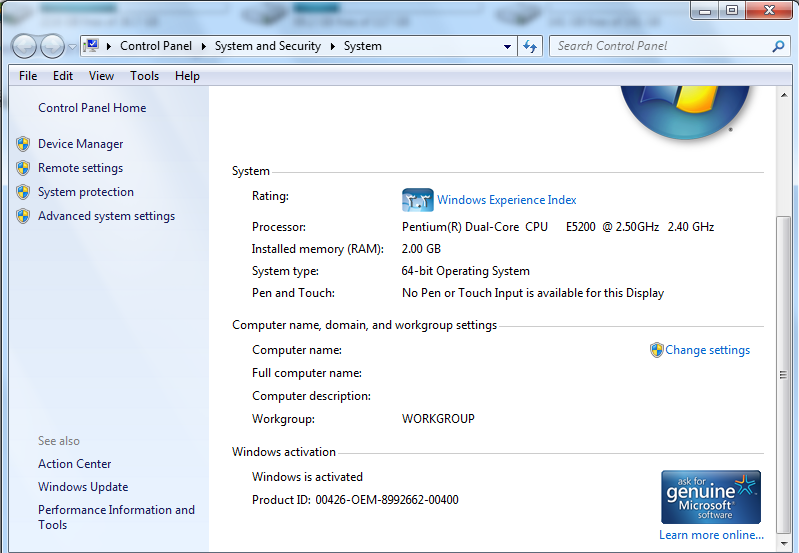Open the View menu
This screenshot has height=553, width=799.
coord(101,76)
